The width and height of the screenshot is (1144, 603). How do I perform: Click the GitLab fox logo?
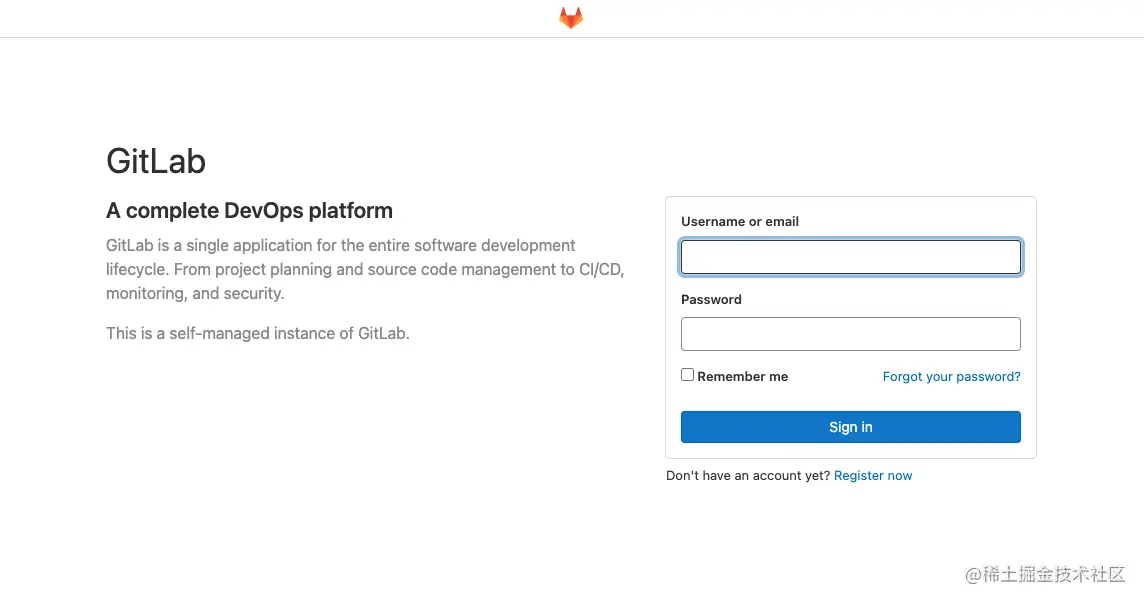click(x=571, y=18)
